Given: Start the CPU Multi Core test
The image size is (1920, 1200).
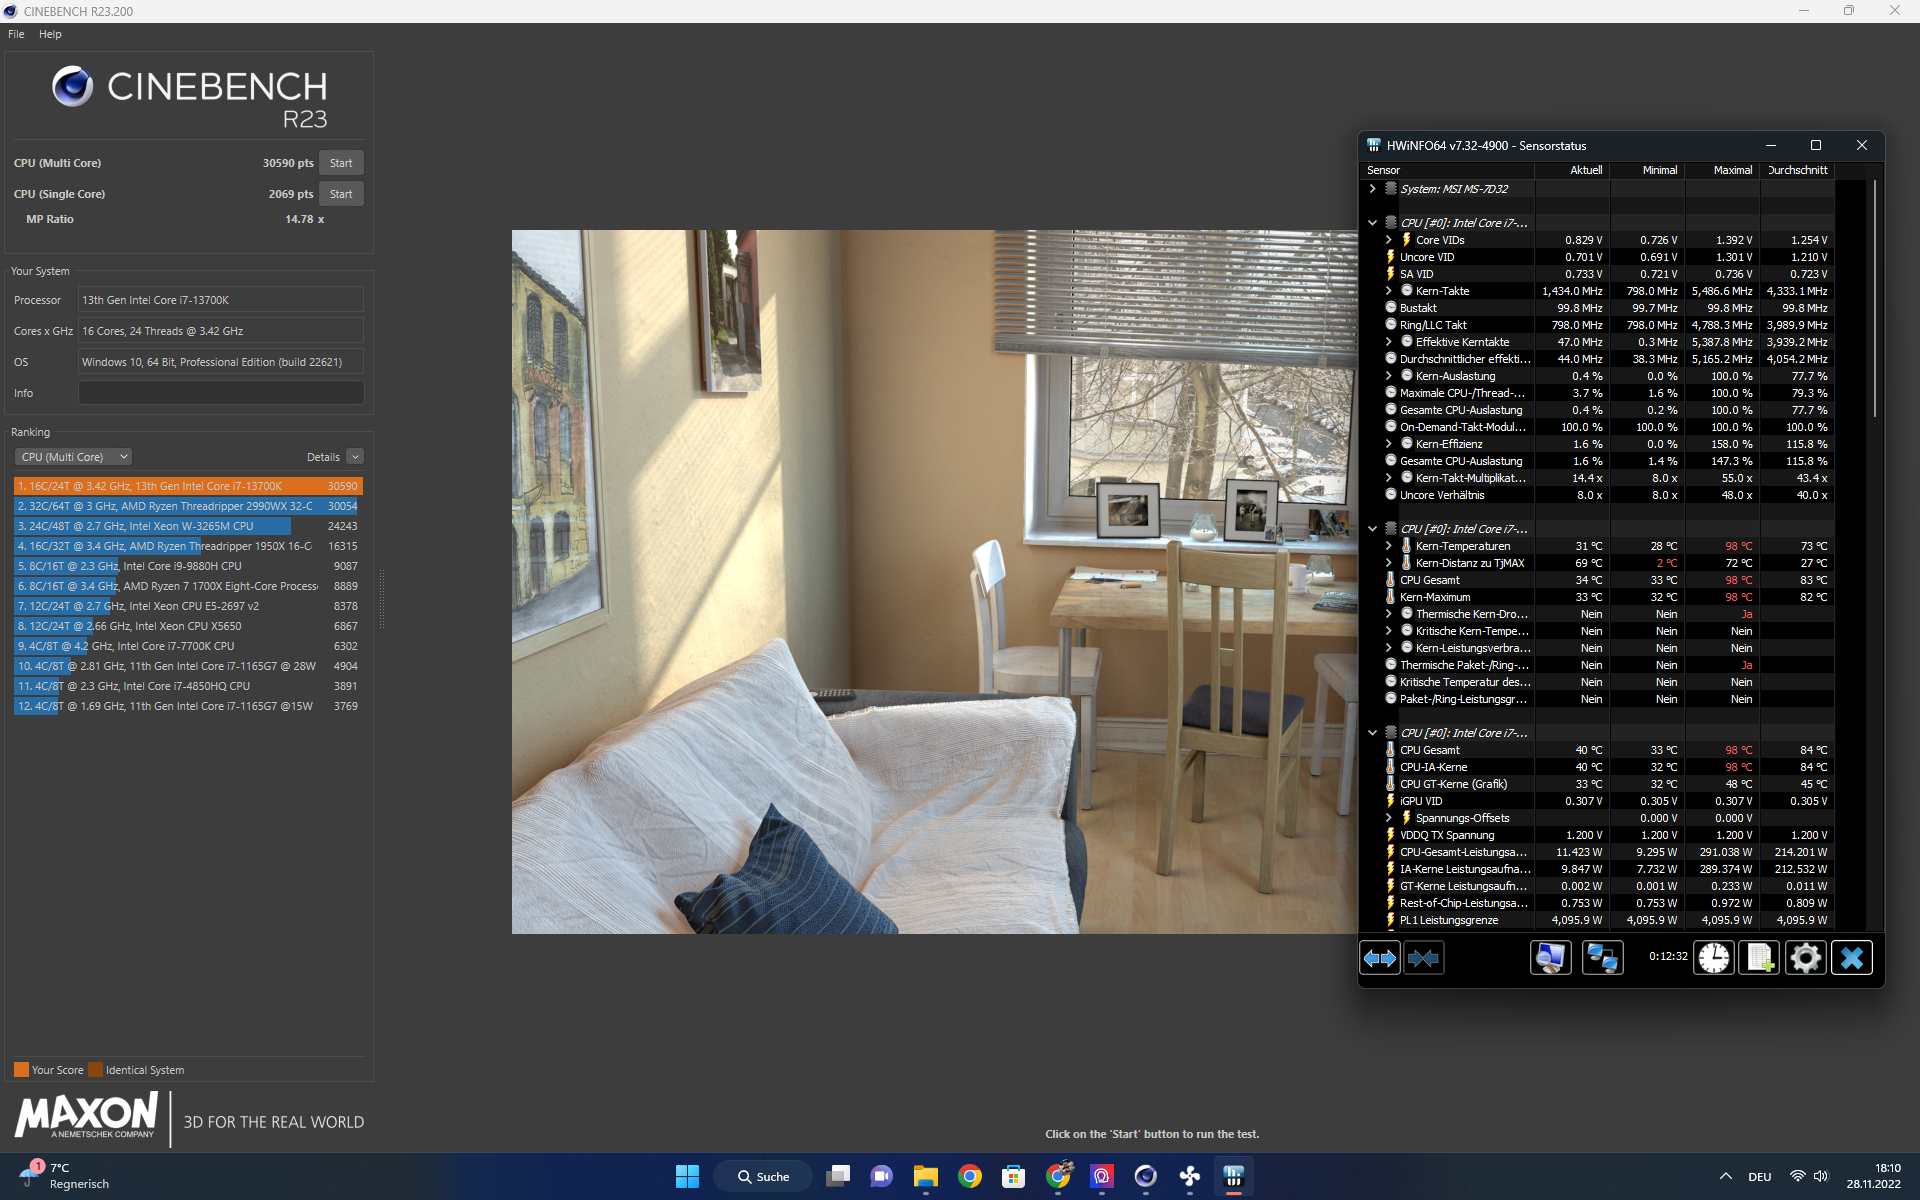Looking at the screenshot, I should tap(341, 163).
